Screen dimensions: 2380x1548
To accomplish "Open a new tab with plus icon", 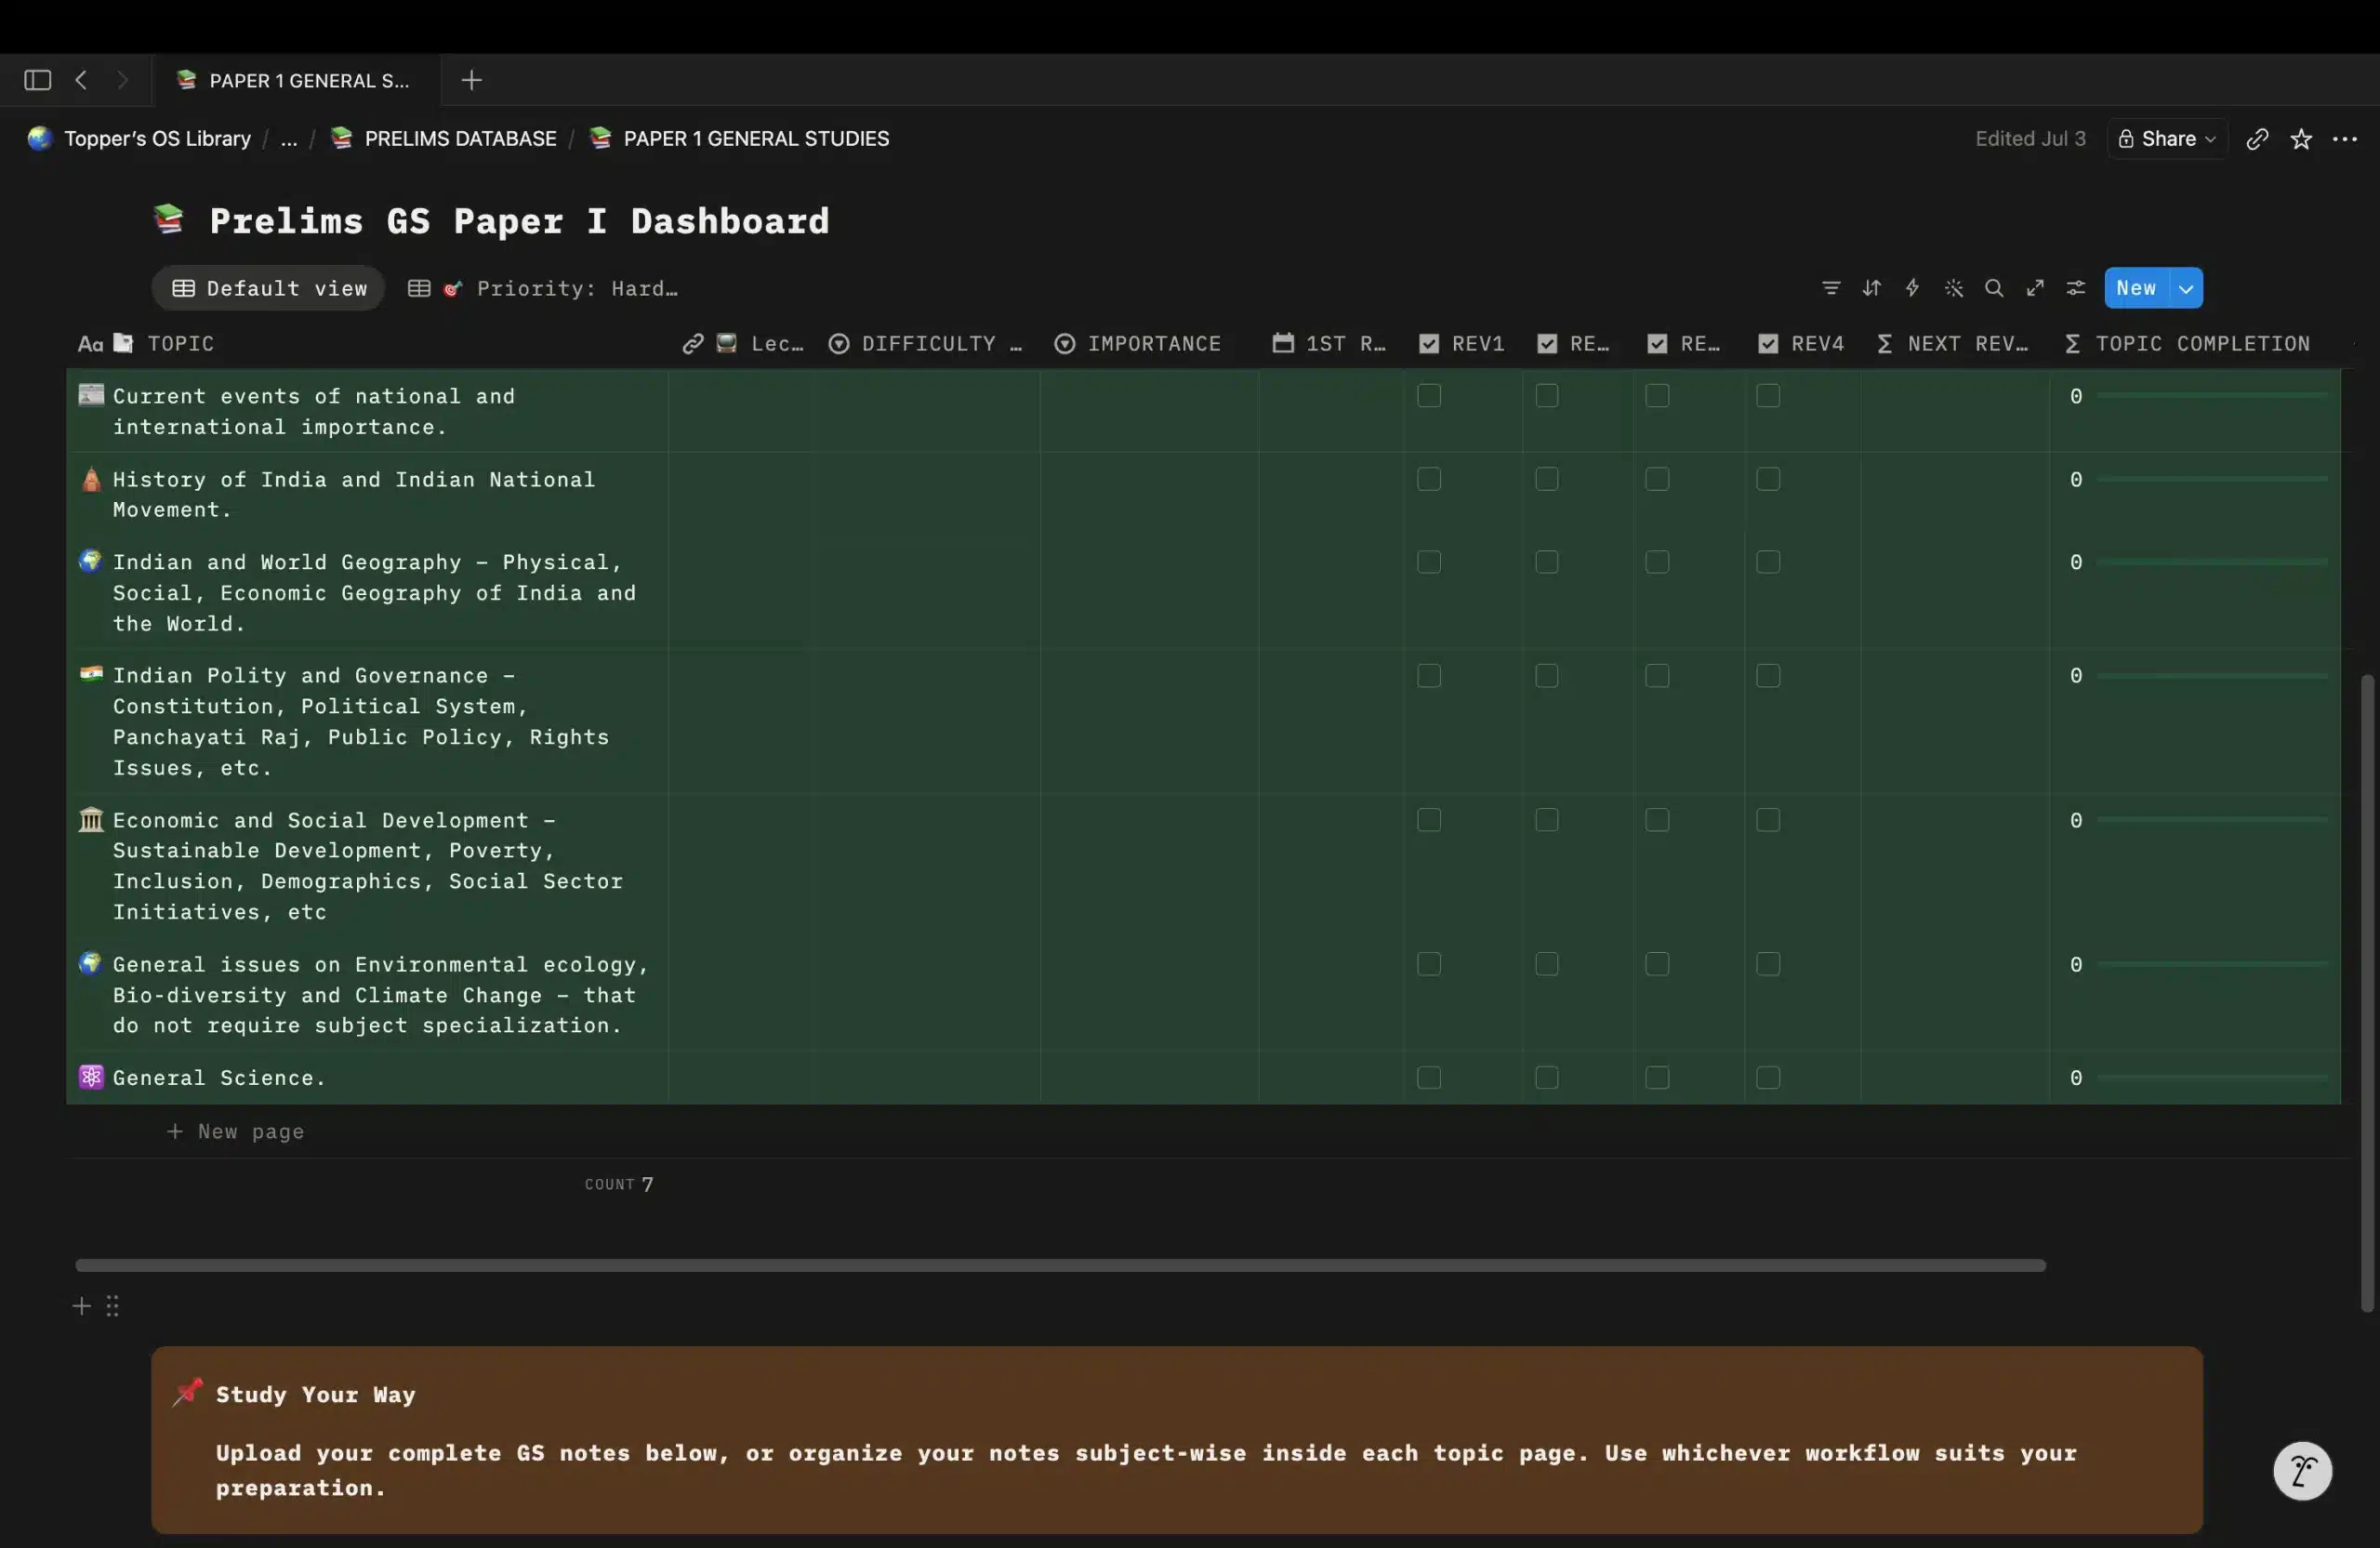I will 471,80.
